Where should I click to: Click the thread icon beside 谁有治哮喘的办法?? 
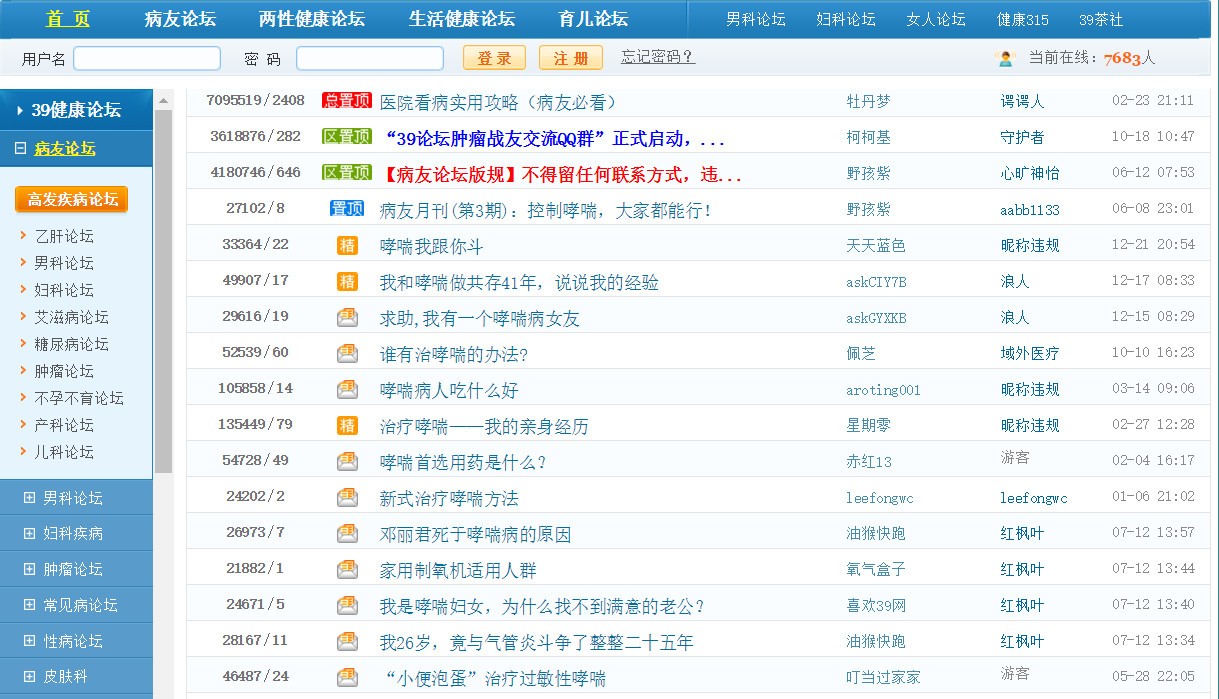pos(347,353)
